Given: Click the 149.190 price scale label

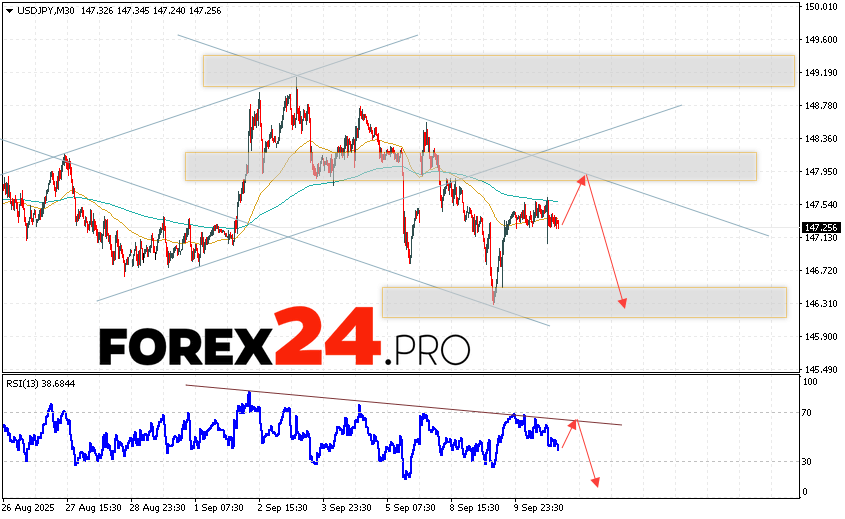Looking at the screenshot, I should point(821,73).
